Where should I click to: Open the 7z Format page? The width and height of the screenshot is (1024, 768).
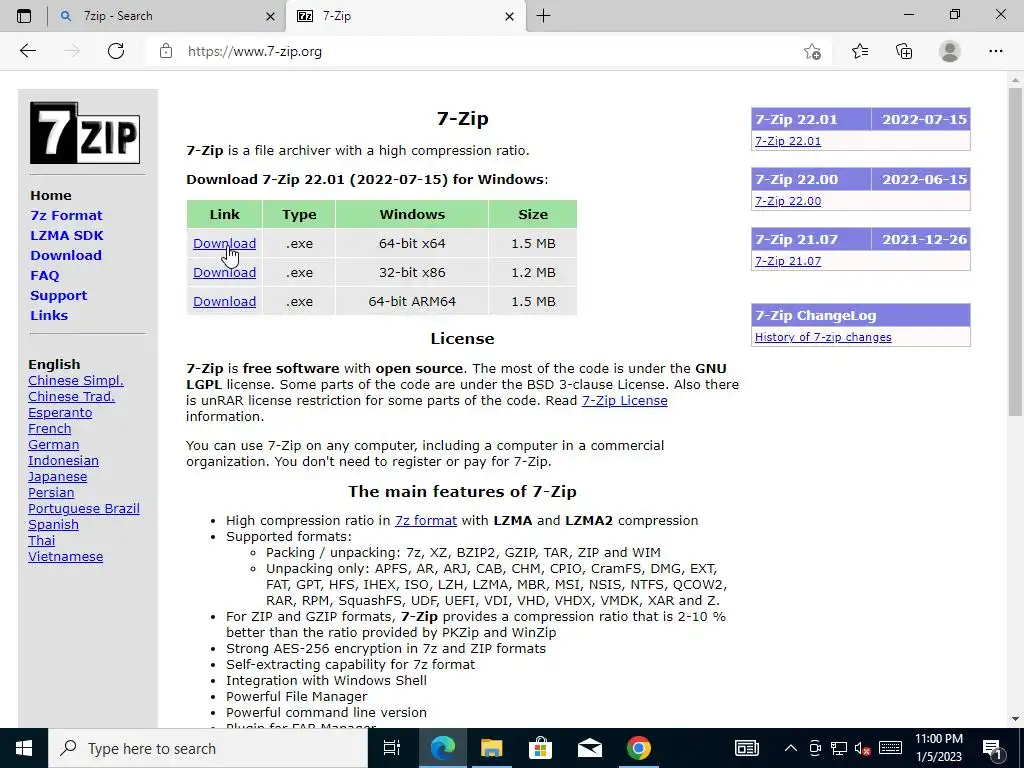tap(67, 216)
